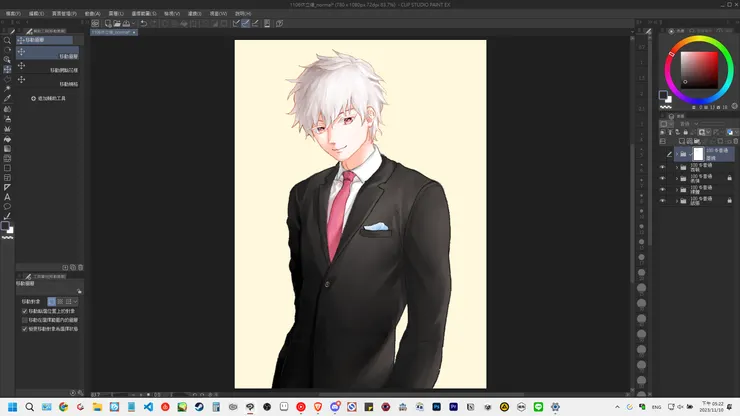Screen dimensions: 740x416
Task: Select 移動網點花樣 sub tool
Action: [x=47, y=68]
